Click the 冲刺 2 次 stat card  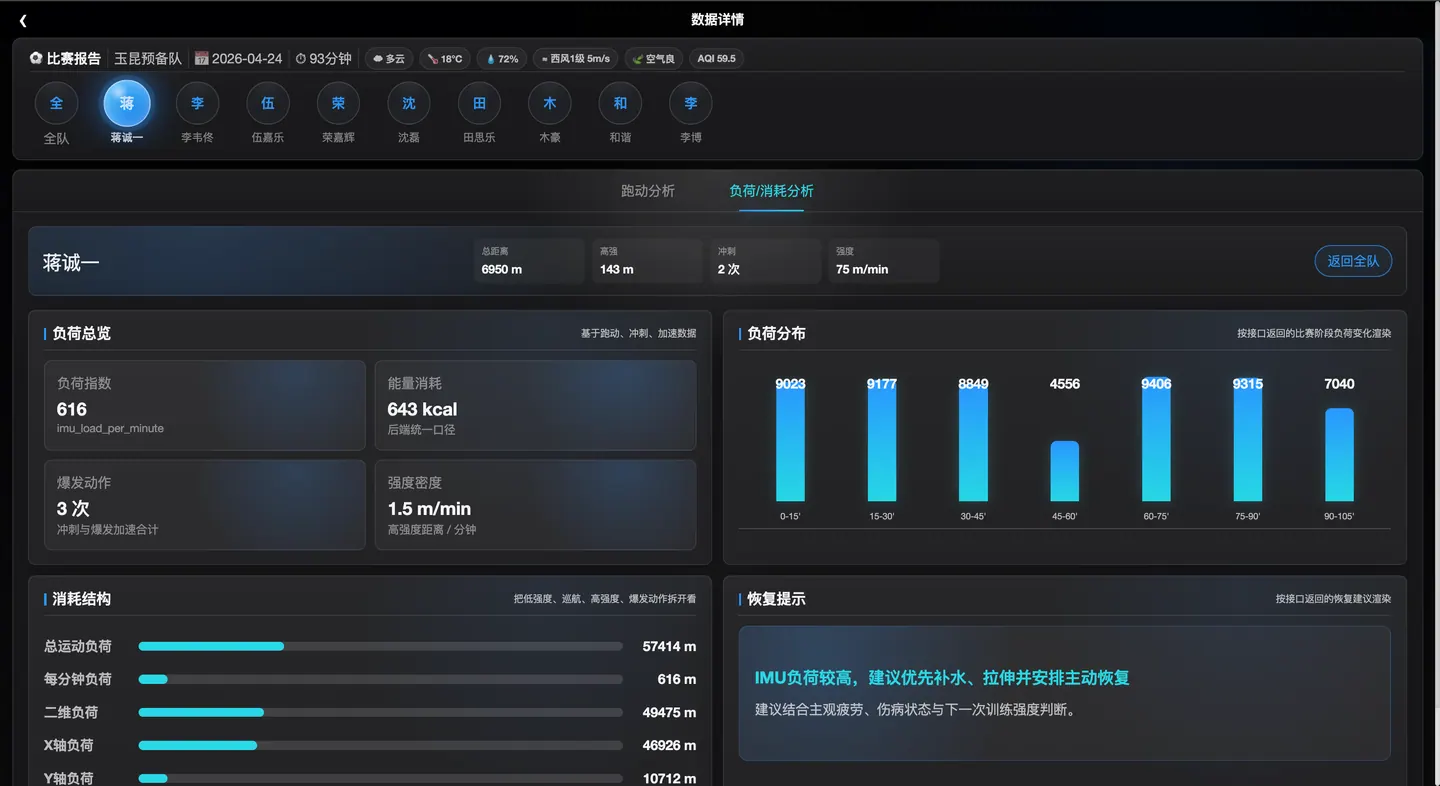click(x=765, y=261)
